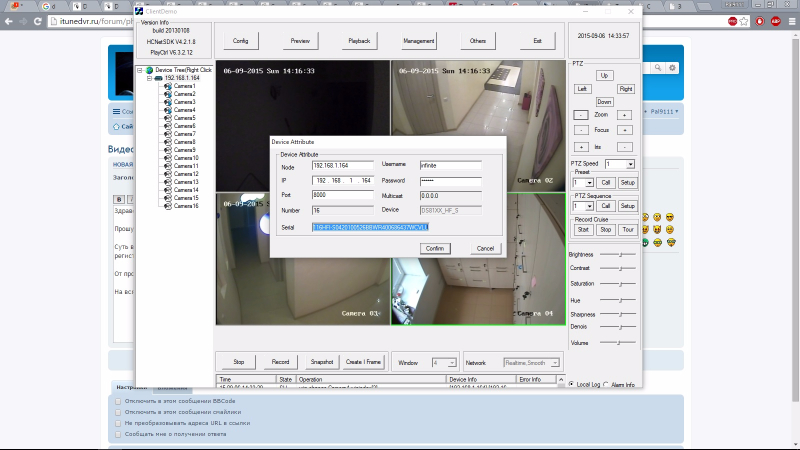Click the Create I Frame button
This screenshot has height=450, width=800.
point(363,362)
